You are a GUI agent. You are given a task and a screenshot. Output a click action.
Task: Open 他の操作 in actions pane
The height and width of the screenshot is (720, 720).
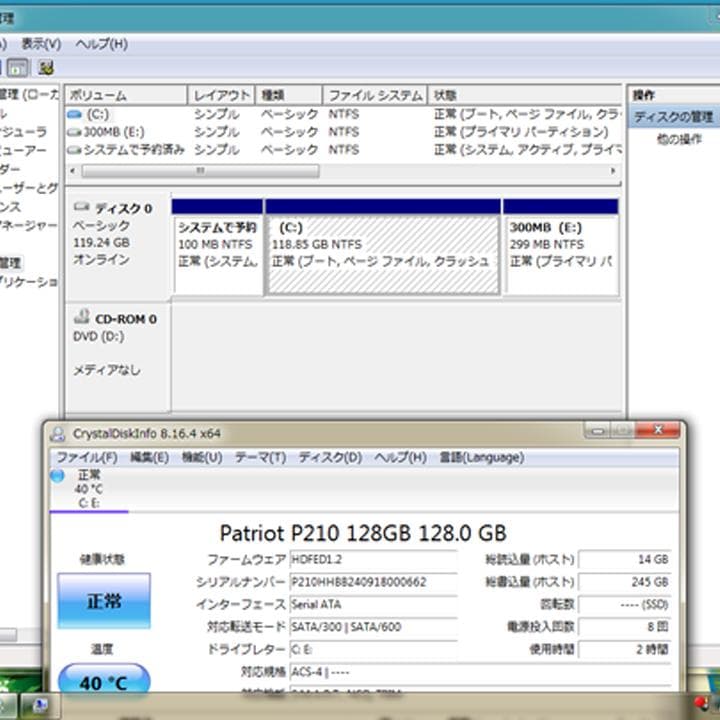pyautogui.click(x=679, y=138)
